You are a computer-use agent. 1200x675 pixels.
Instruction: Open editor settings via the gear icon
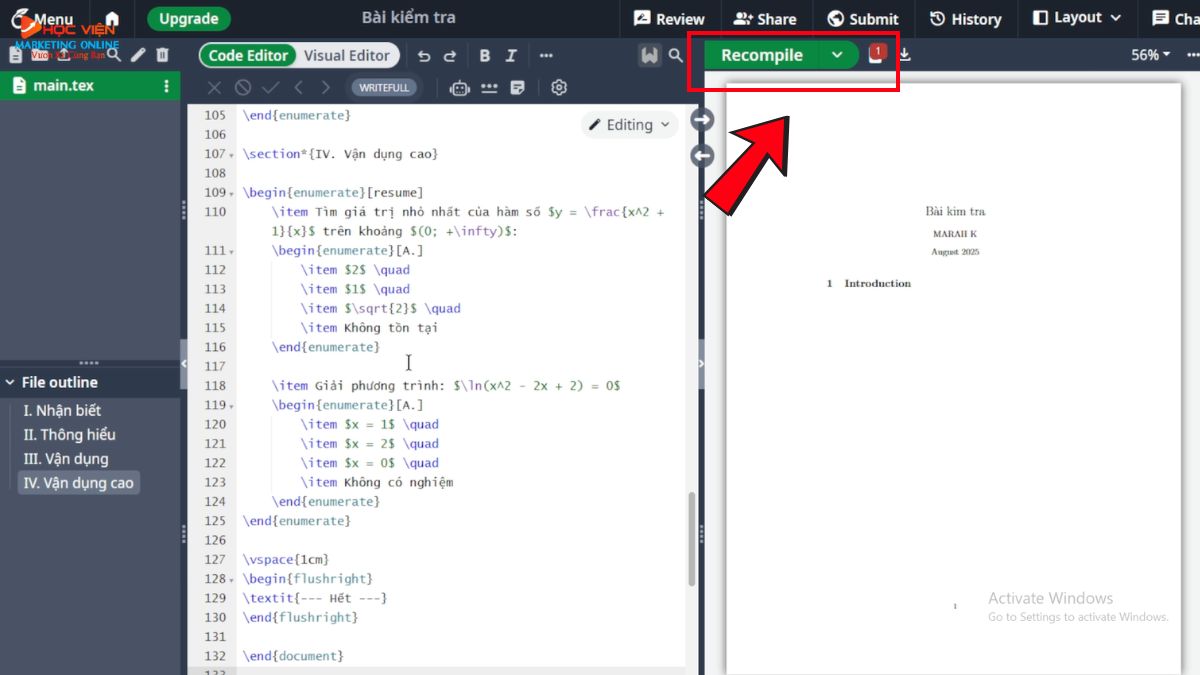559,88
